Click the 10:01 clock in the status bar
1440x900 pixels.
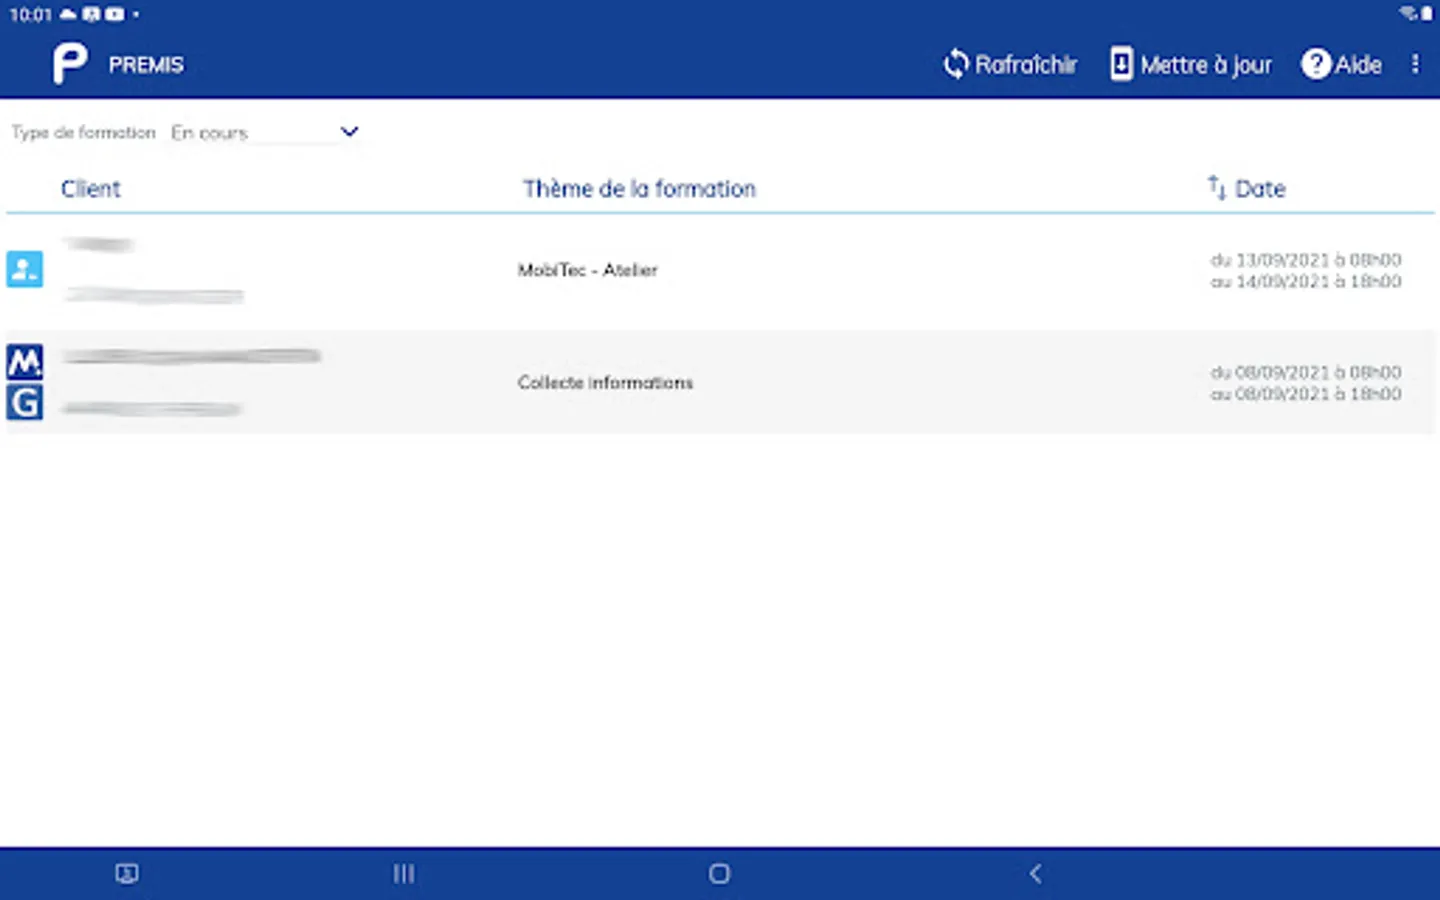pos(30,14)
